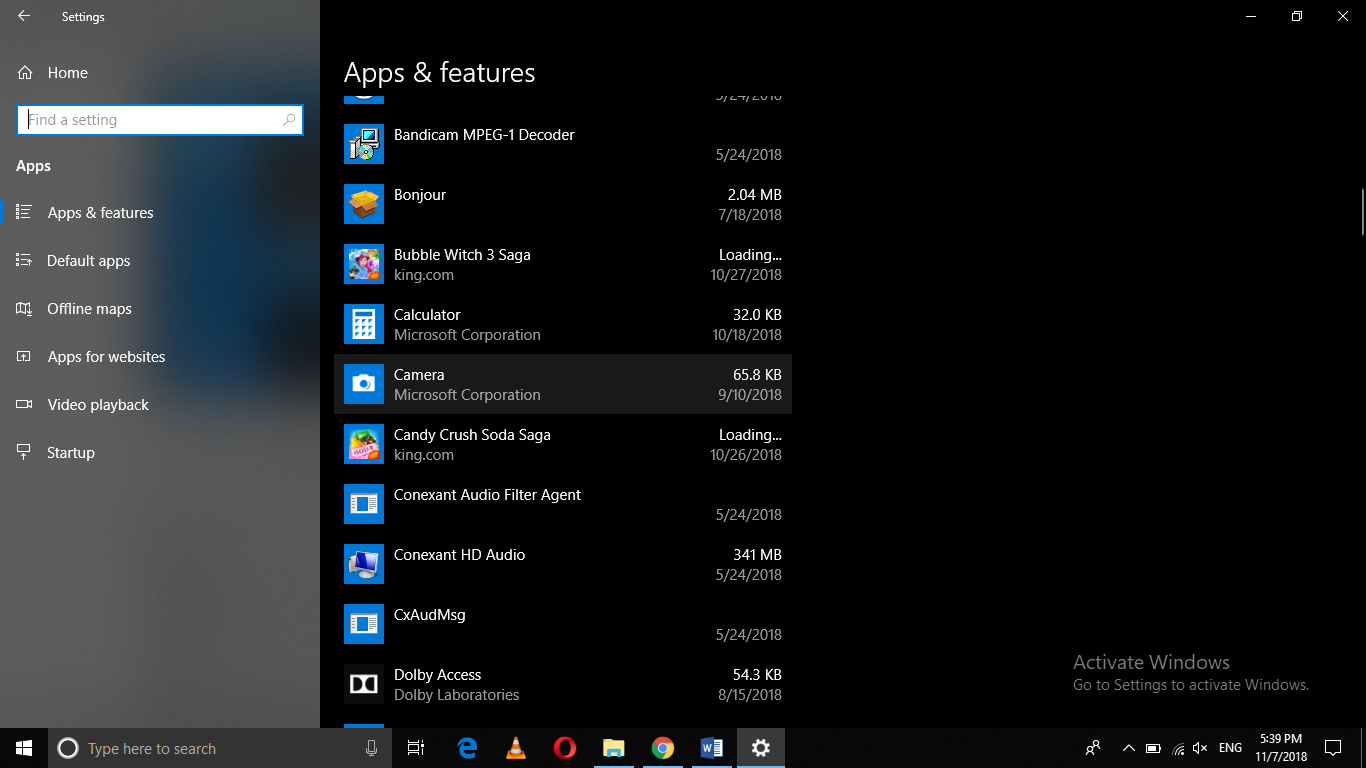
Task: Click the 341 MB size value
Action: tap(757, 555)
